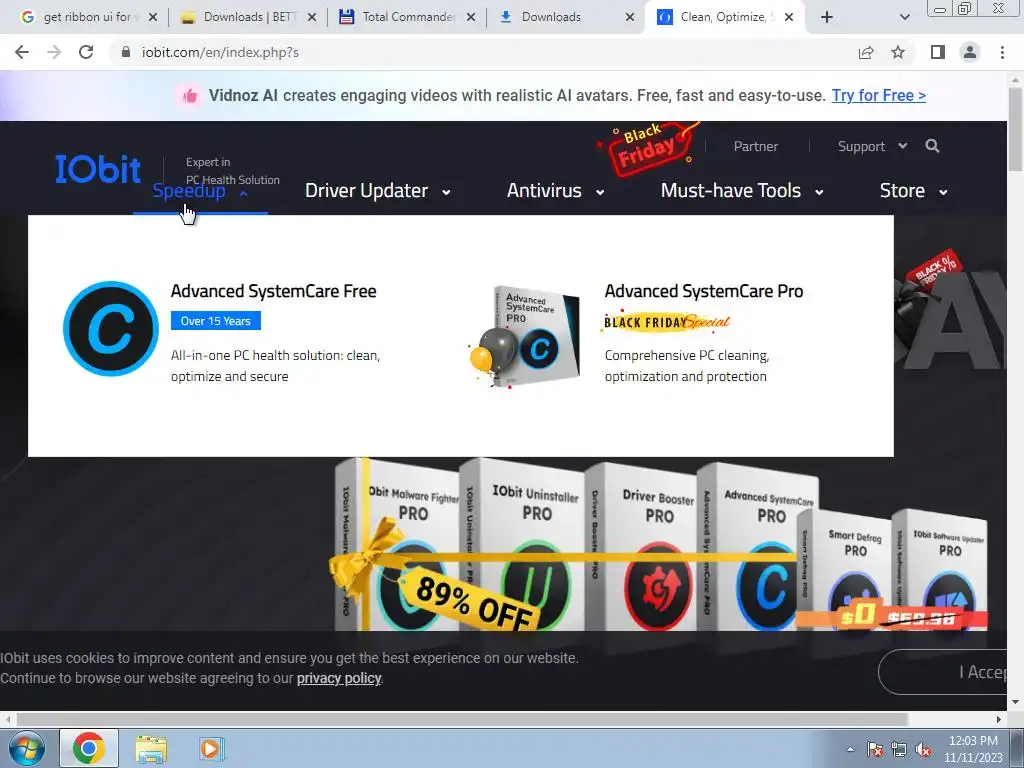The width and height of the screenshot is (1024, 768).
Task: Select Advanced SystemCare Free icon
Action: pyautogui.click(x=111, y=328)
